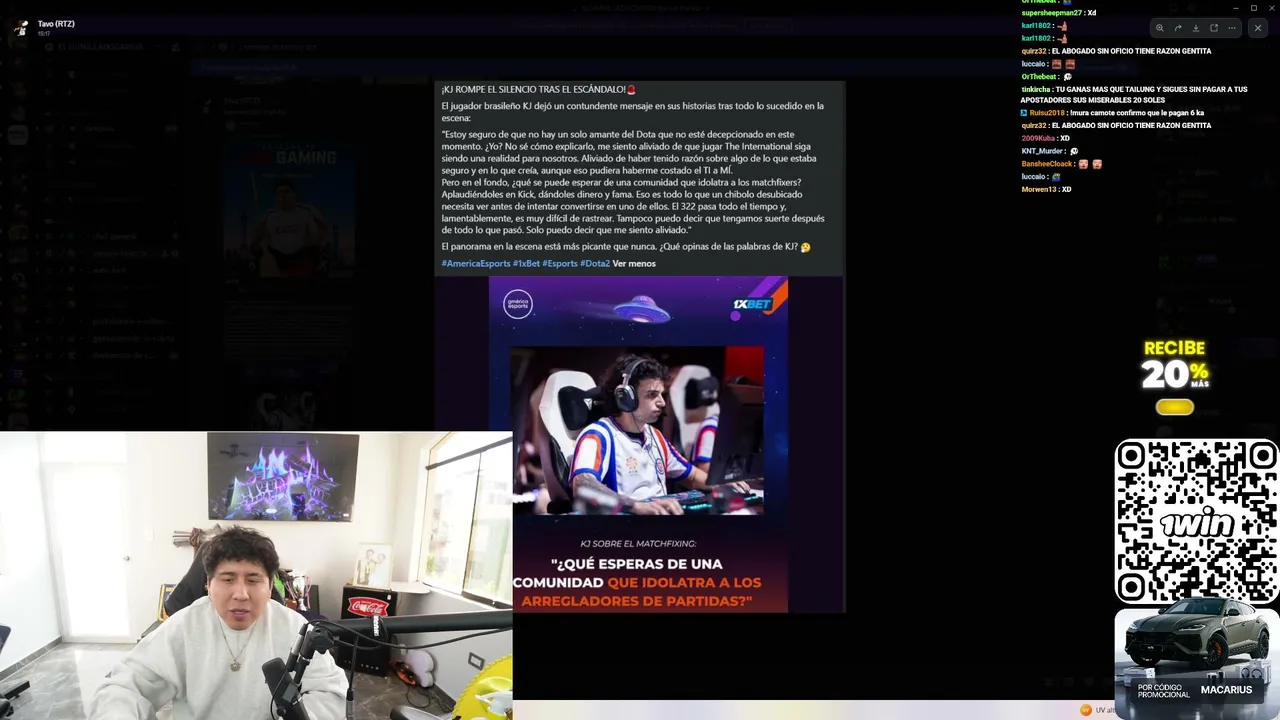Minimize the window

click(1235, 8)
